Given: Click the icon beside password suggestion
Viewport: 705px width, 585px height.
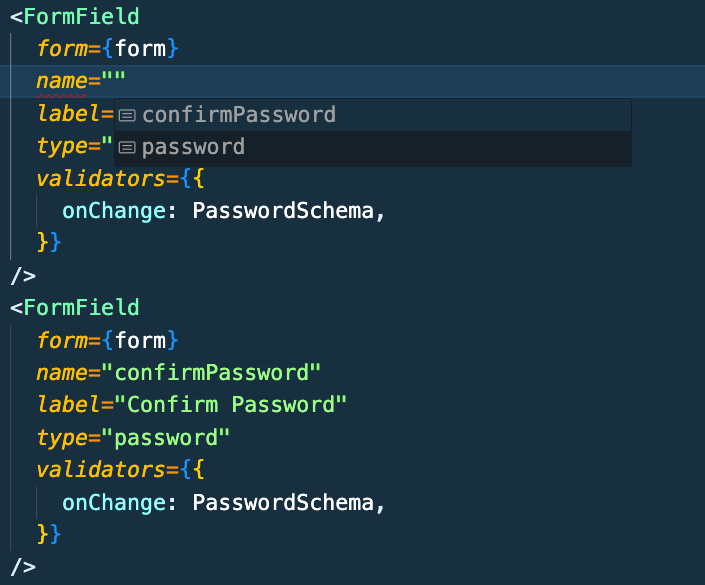Looking at the screenshot, I should [x=127, y=147].
